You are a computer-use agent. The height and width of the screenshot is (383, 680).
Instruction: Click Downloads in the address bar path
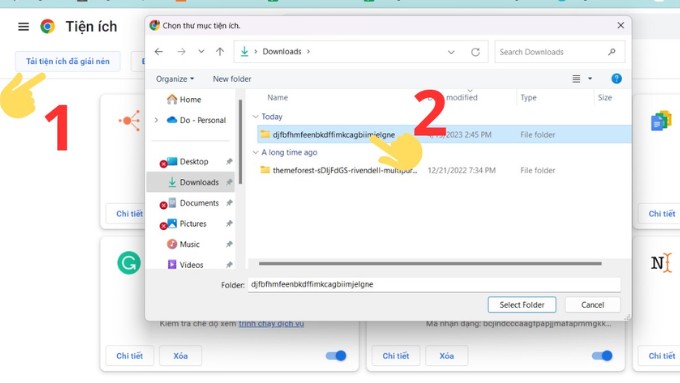coord(282,52)
